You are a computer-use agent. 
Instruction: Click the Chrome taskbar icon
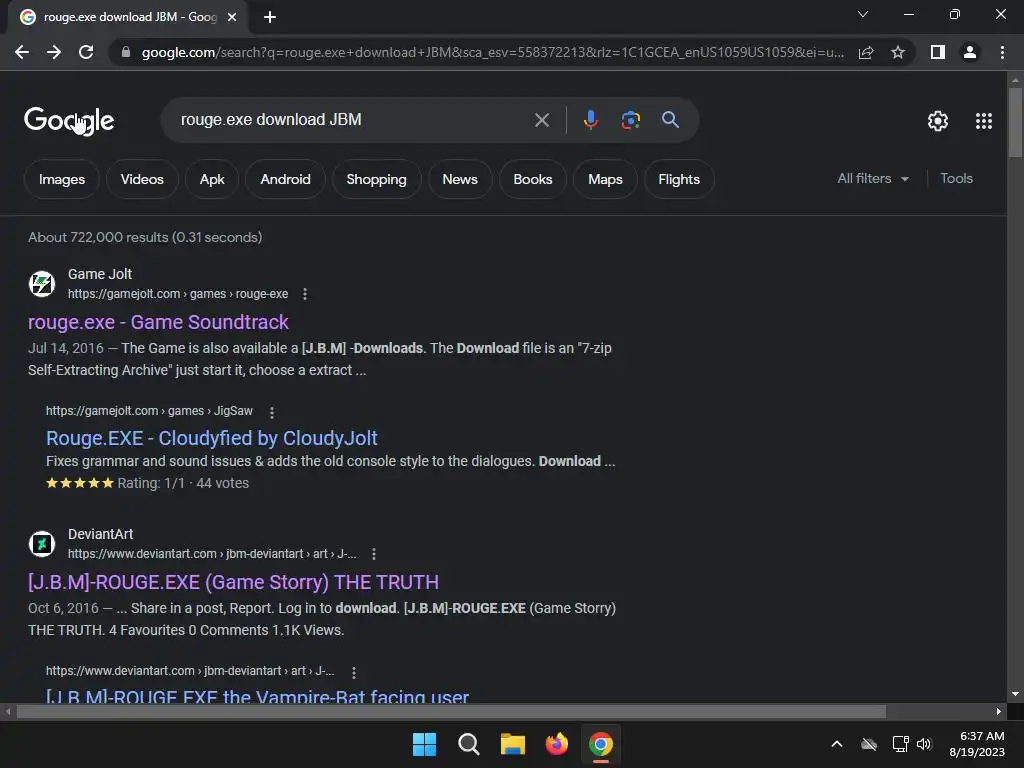tap(601, 744)
